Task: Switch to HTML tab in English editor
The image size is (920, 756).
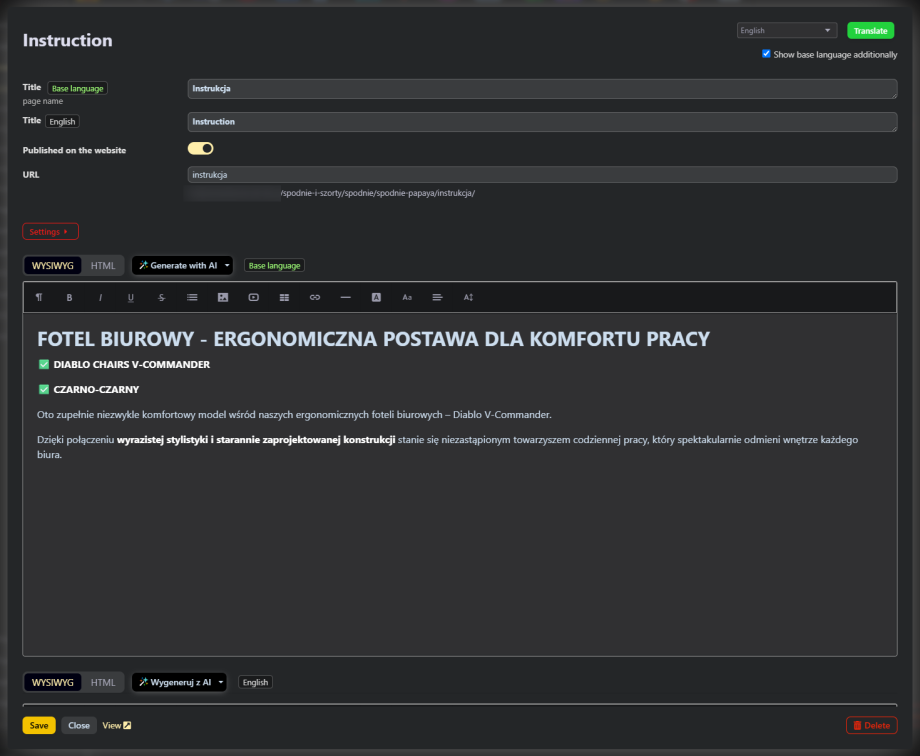Action: [103, 682]
